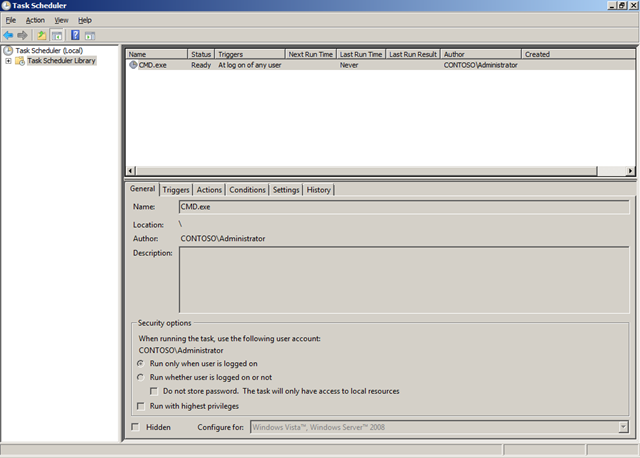Click the Back arrow toolbar icon

point(9,35)
